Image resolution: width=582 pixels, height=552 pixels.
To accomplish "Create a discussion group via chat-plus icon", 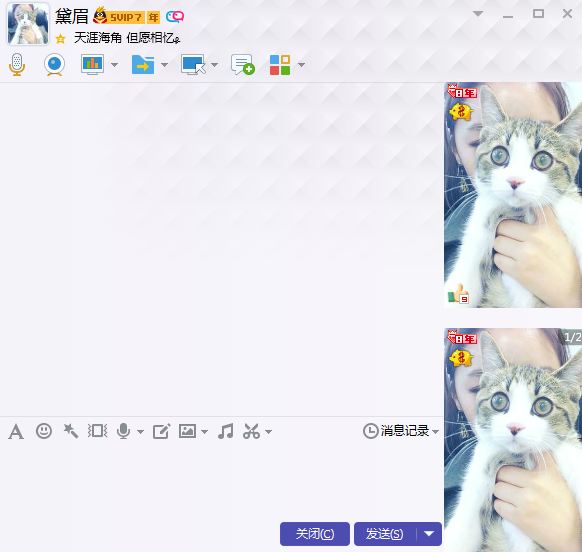I will tap(243, 65).
